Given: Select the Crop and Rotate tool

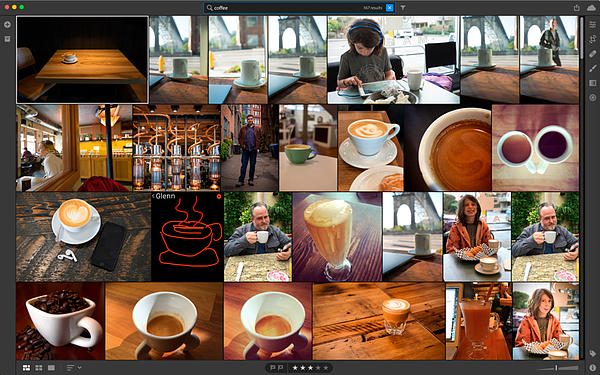Looking at the screenshot, I should (x=592, y=39).
